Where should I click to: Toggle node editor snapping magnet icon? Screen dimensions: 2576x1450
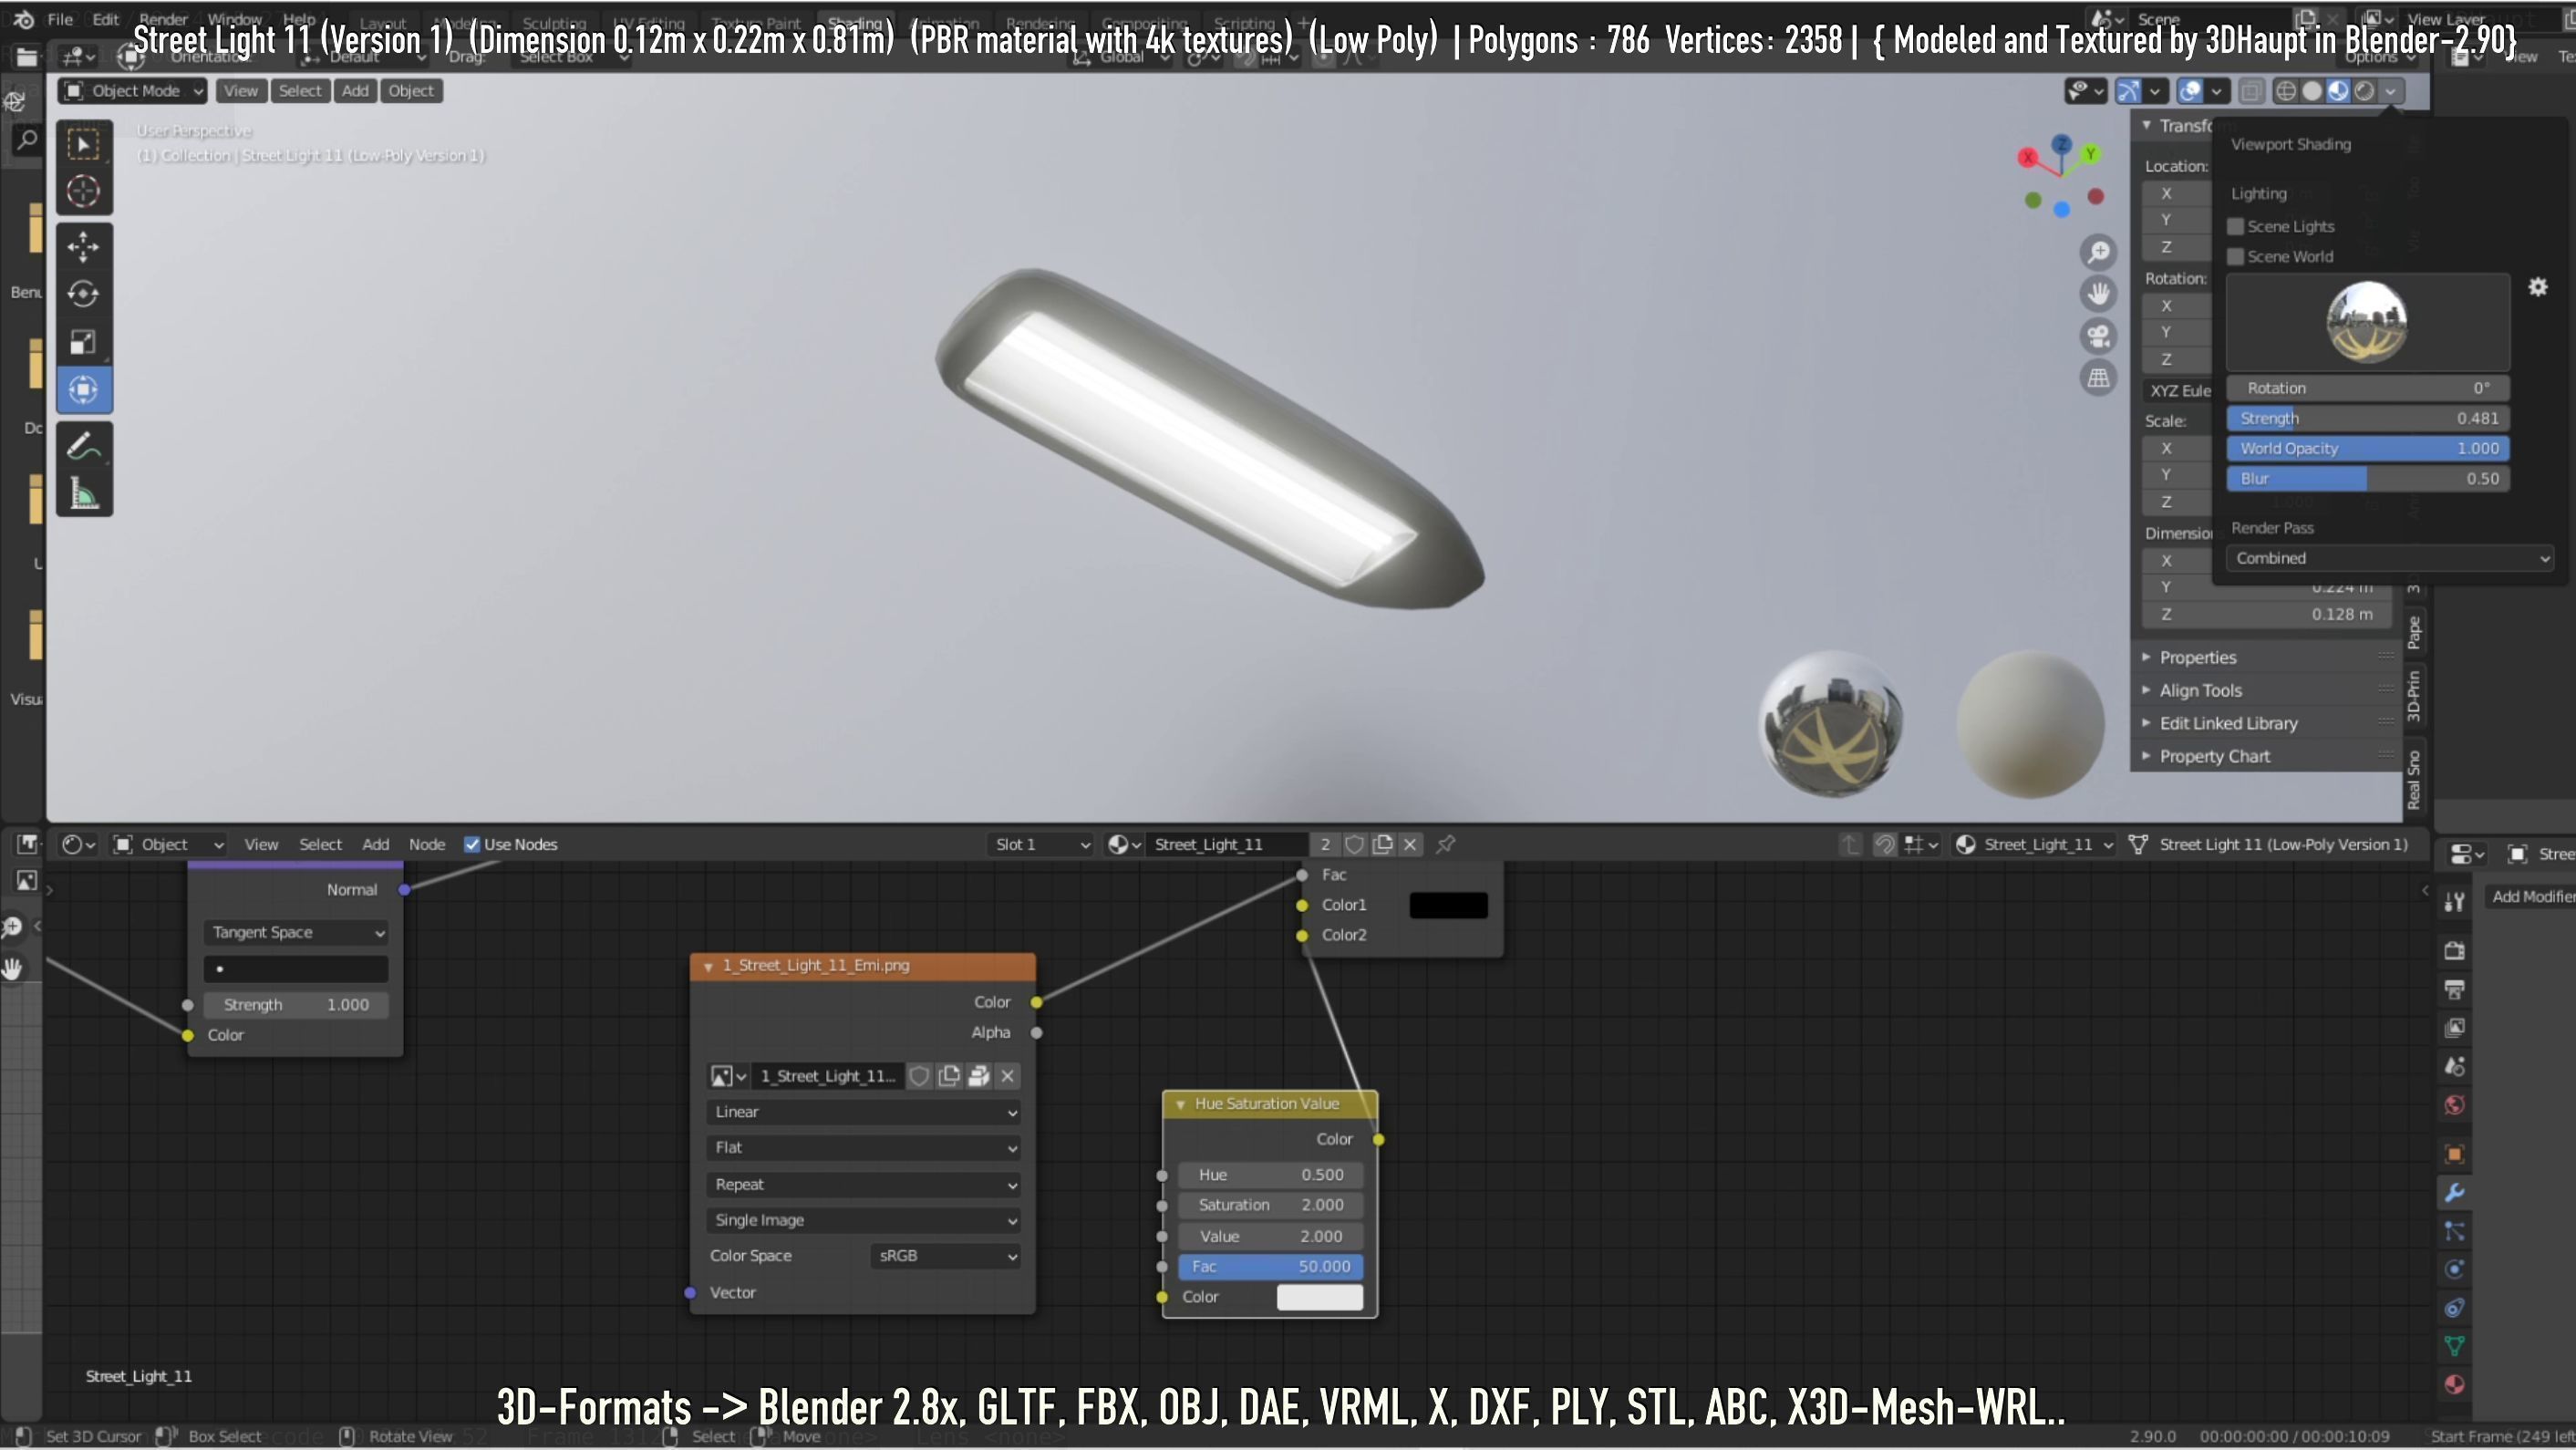[x=1884, y=845]
